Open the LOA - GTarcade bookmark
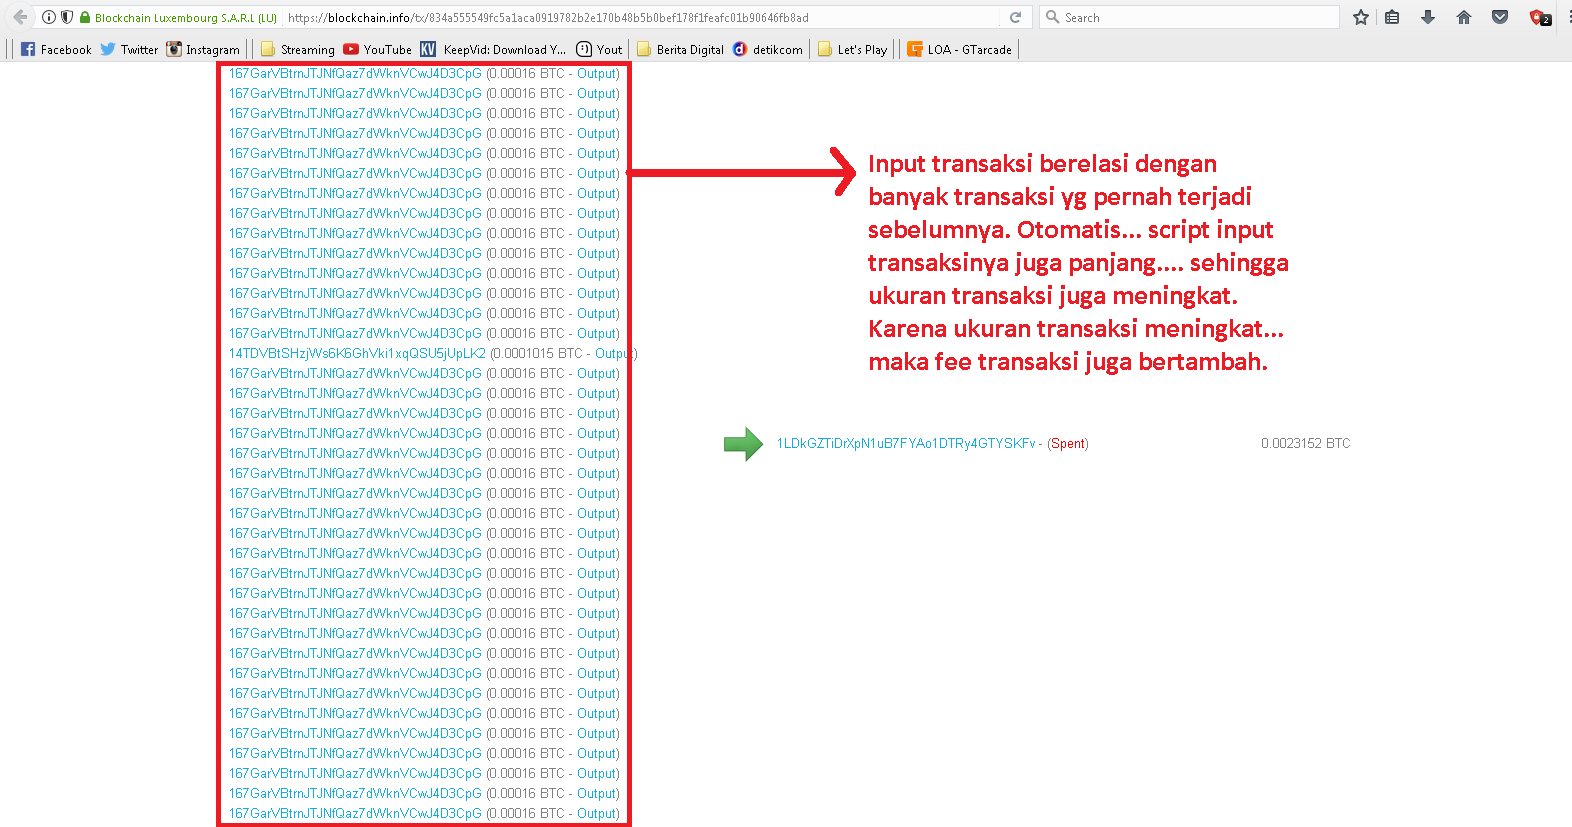This screenshot has height=827, width=1572. 960,49
